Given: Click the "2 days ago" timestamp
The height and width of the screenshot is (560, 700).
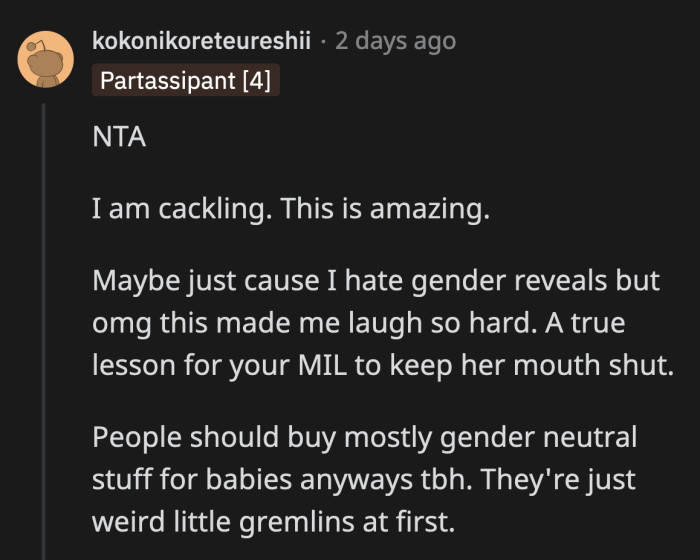Looking at the screenshot, I should (395, 41).
